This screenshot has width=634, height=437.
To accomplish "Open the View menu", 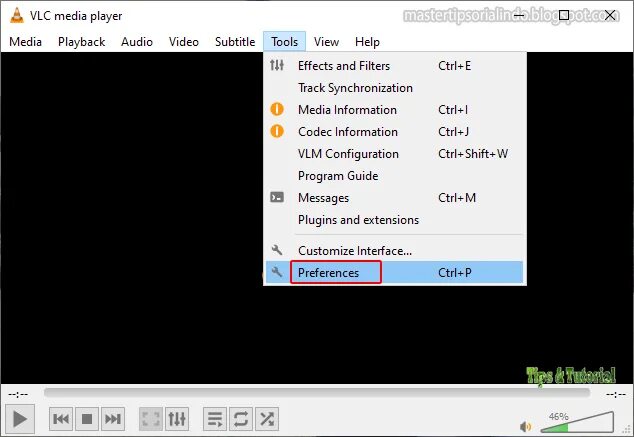I will (x=326, y=42).
